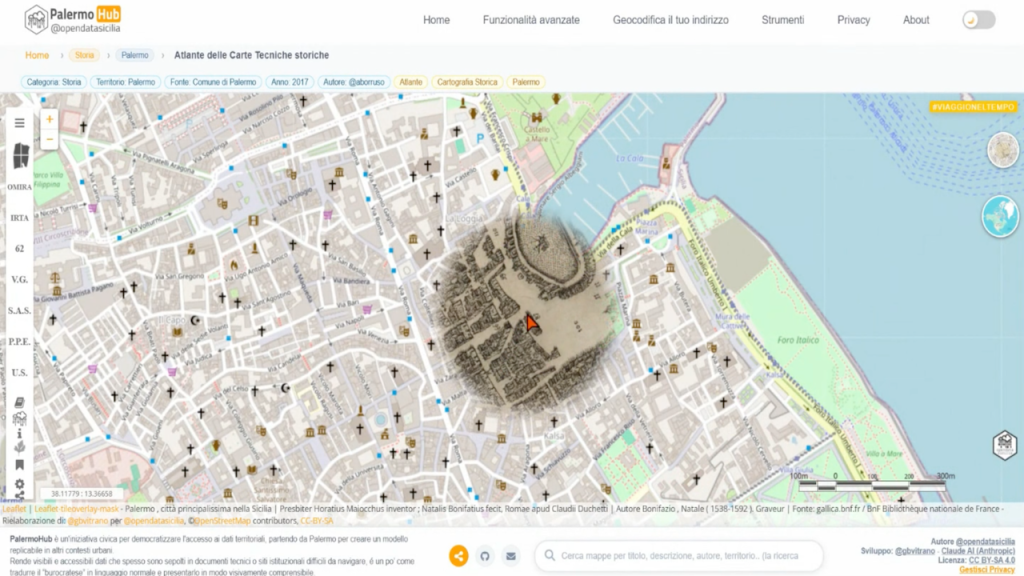Click the round historical map thumbnail

click(1002, 150)
